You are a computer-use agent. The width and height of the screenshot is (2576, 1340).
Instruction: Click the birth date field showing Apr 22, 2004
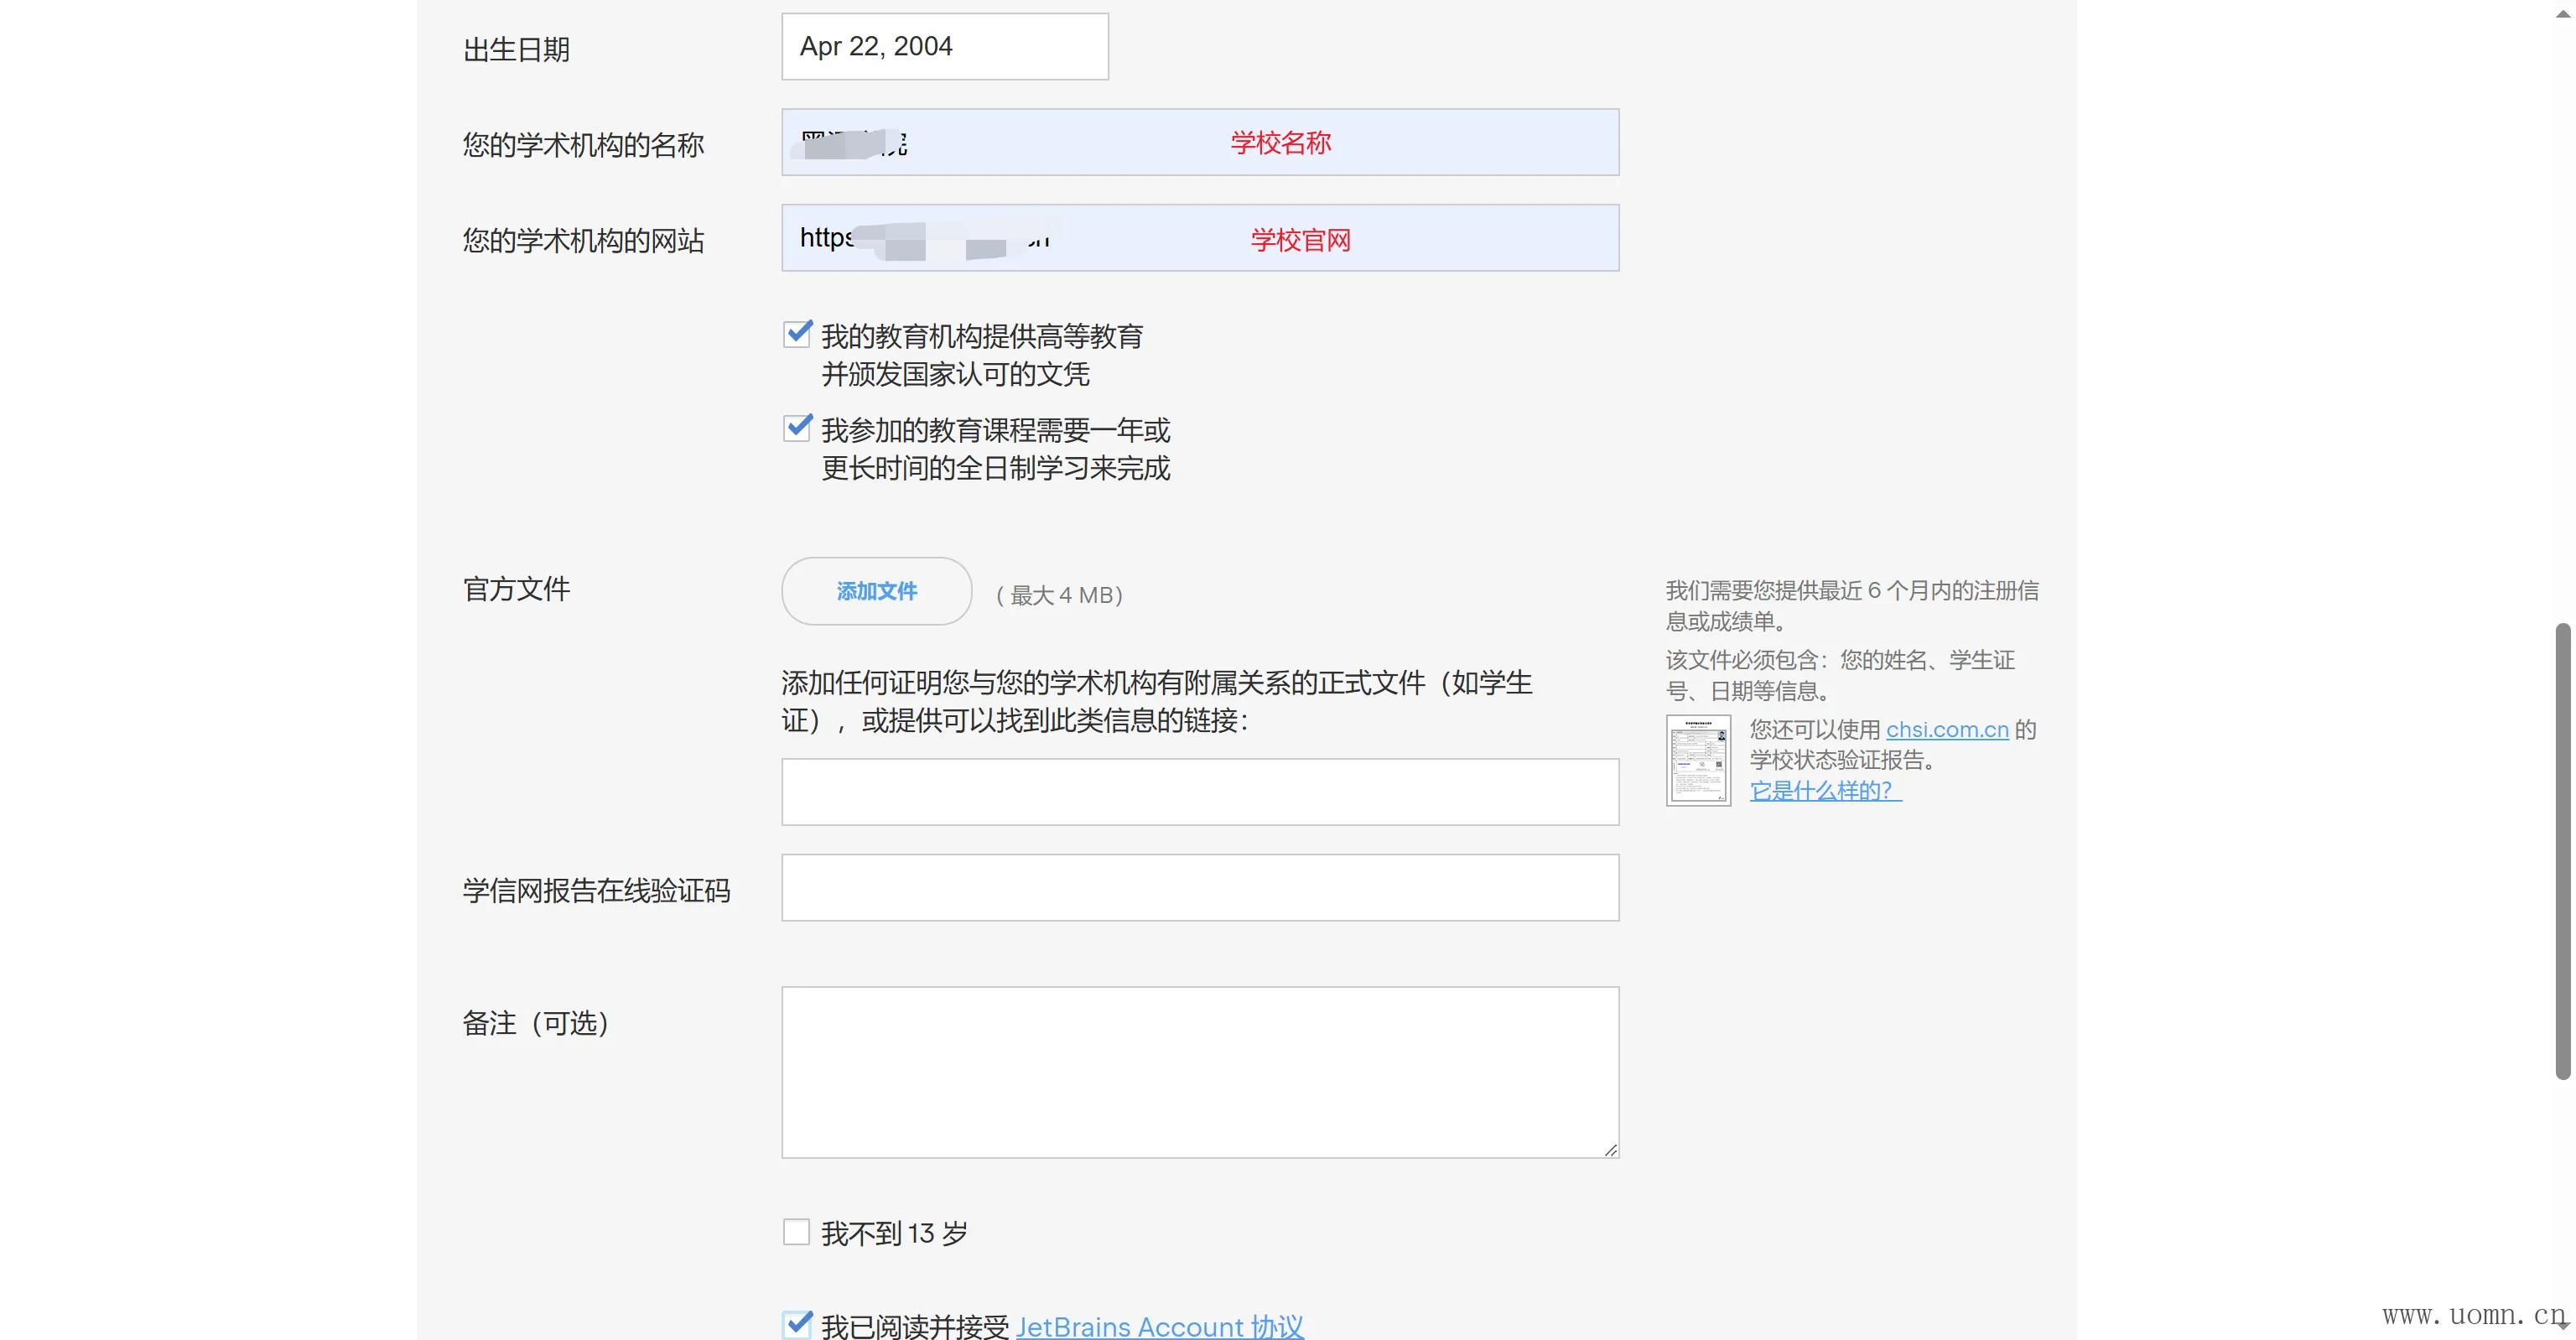coord(944,47)
